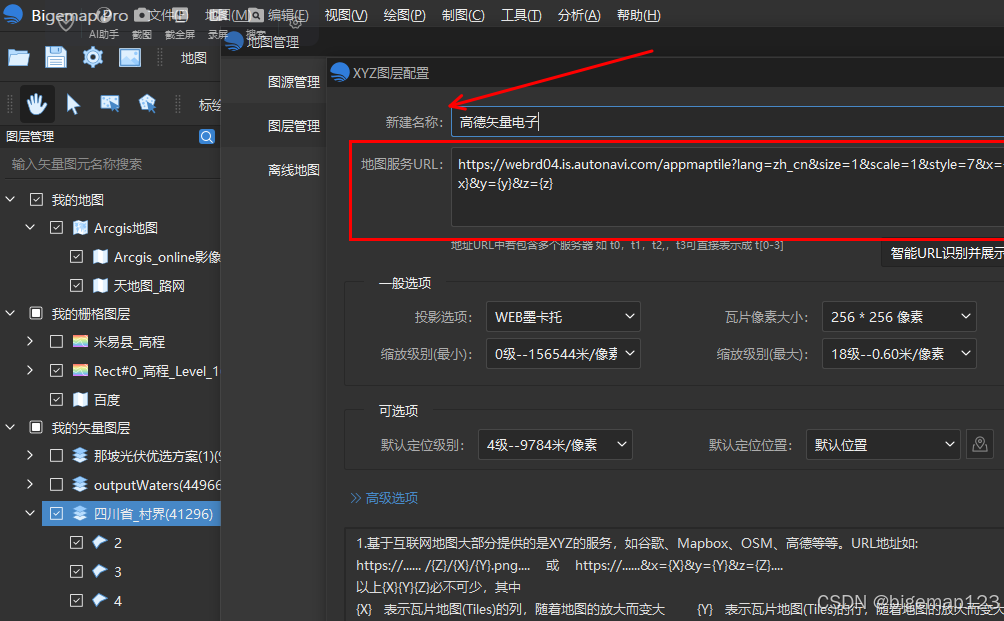Click the polygon icon of sublayer 3
Screen dimensions: 1004x621
pyautogui.click(x=99, y=570)
